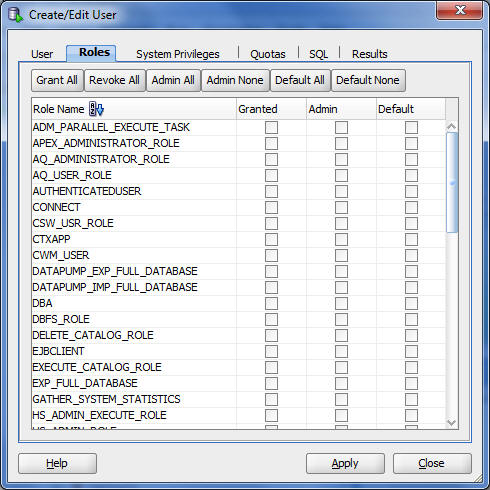Check Admin for CWM_USER role
This screenshot has height=490, width=490.
coord(341,256)
